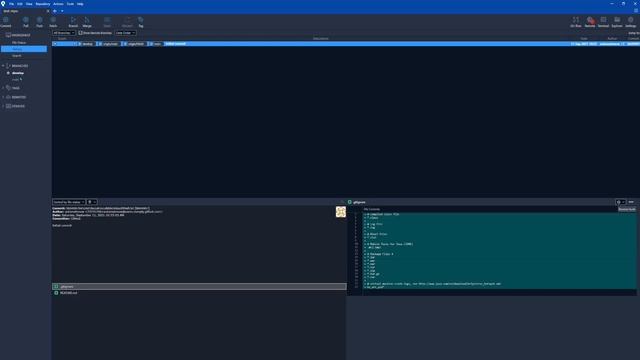This screenshot has height=360, width=640.
Task: Click the diff panel ellipsis button
Action: [631, 202]
